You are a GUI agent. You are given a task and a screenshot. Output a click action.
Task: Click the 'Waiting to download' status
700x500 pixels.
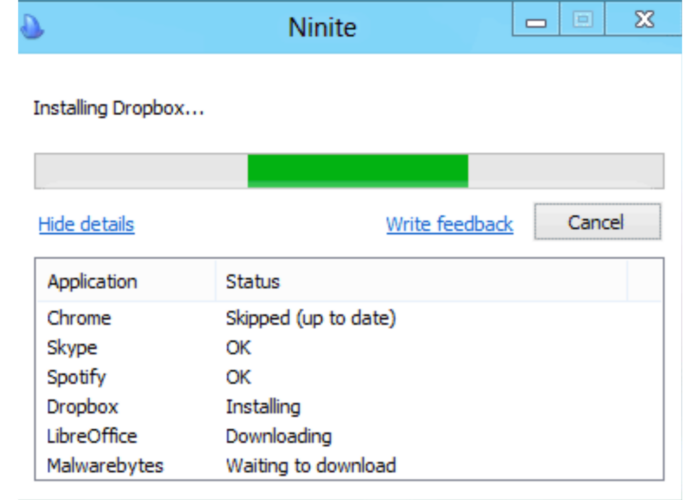[x=311, y=466]
